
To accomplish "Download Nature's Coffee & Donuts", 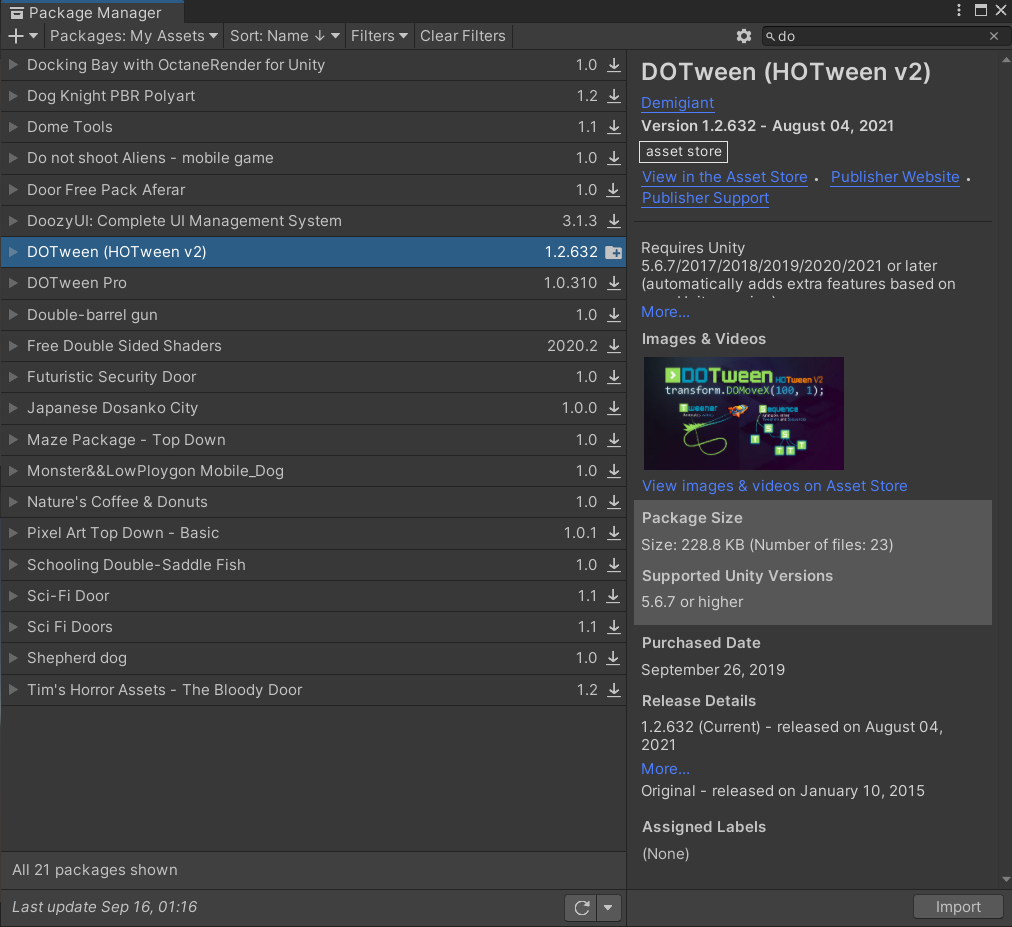I will click(x=614, y=502).
